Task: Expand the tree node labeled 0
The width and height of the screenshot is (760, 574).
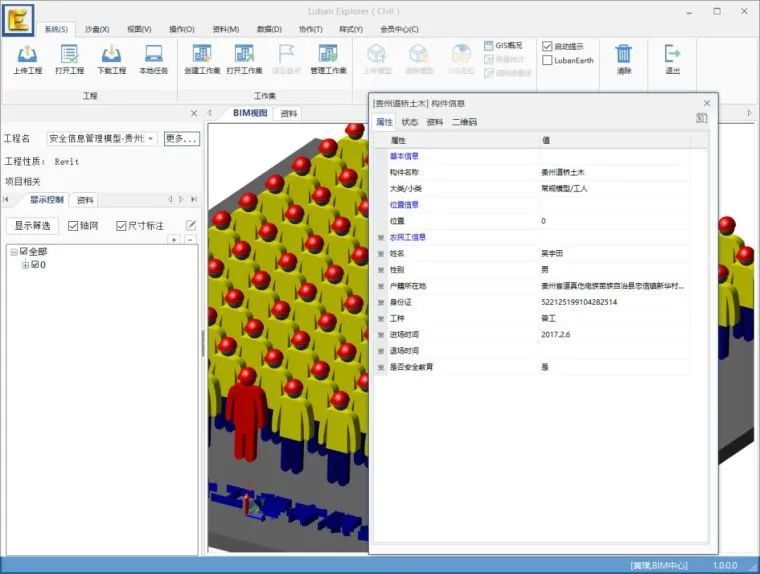Action: click(x=25, y=265)
